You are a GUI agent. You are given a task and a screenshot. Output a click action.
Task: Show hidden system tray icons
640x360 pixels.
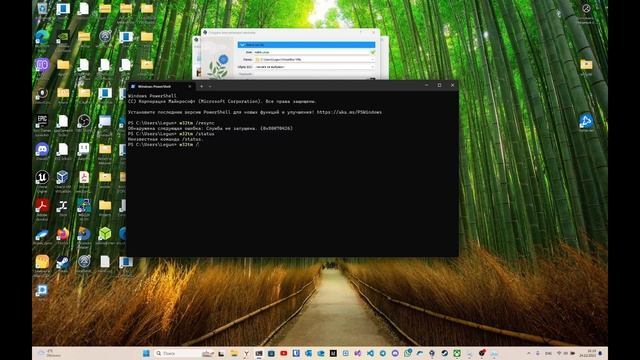click(529, 353)
